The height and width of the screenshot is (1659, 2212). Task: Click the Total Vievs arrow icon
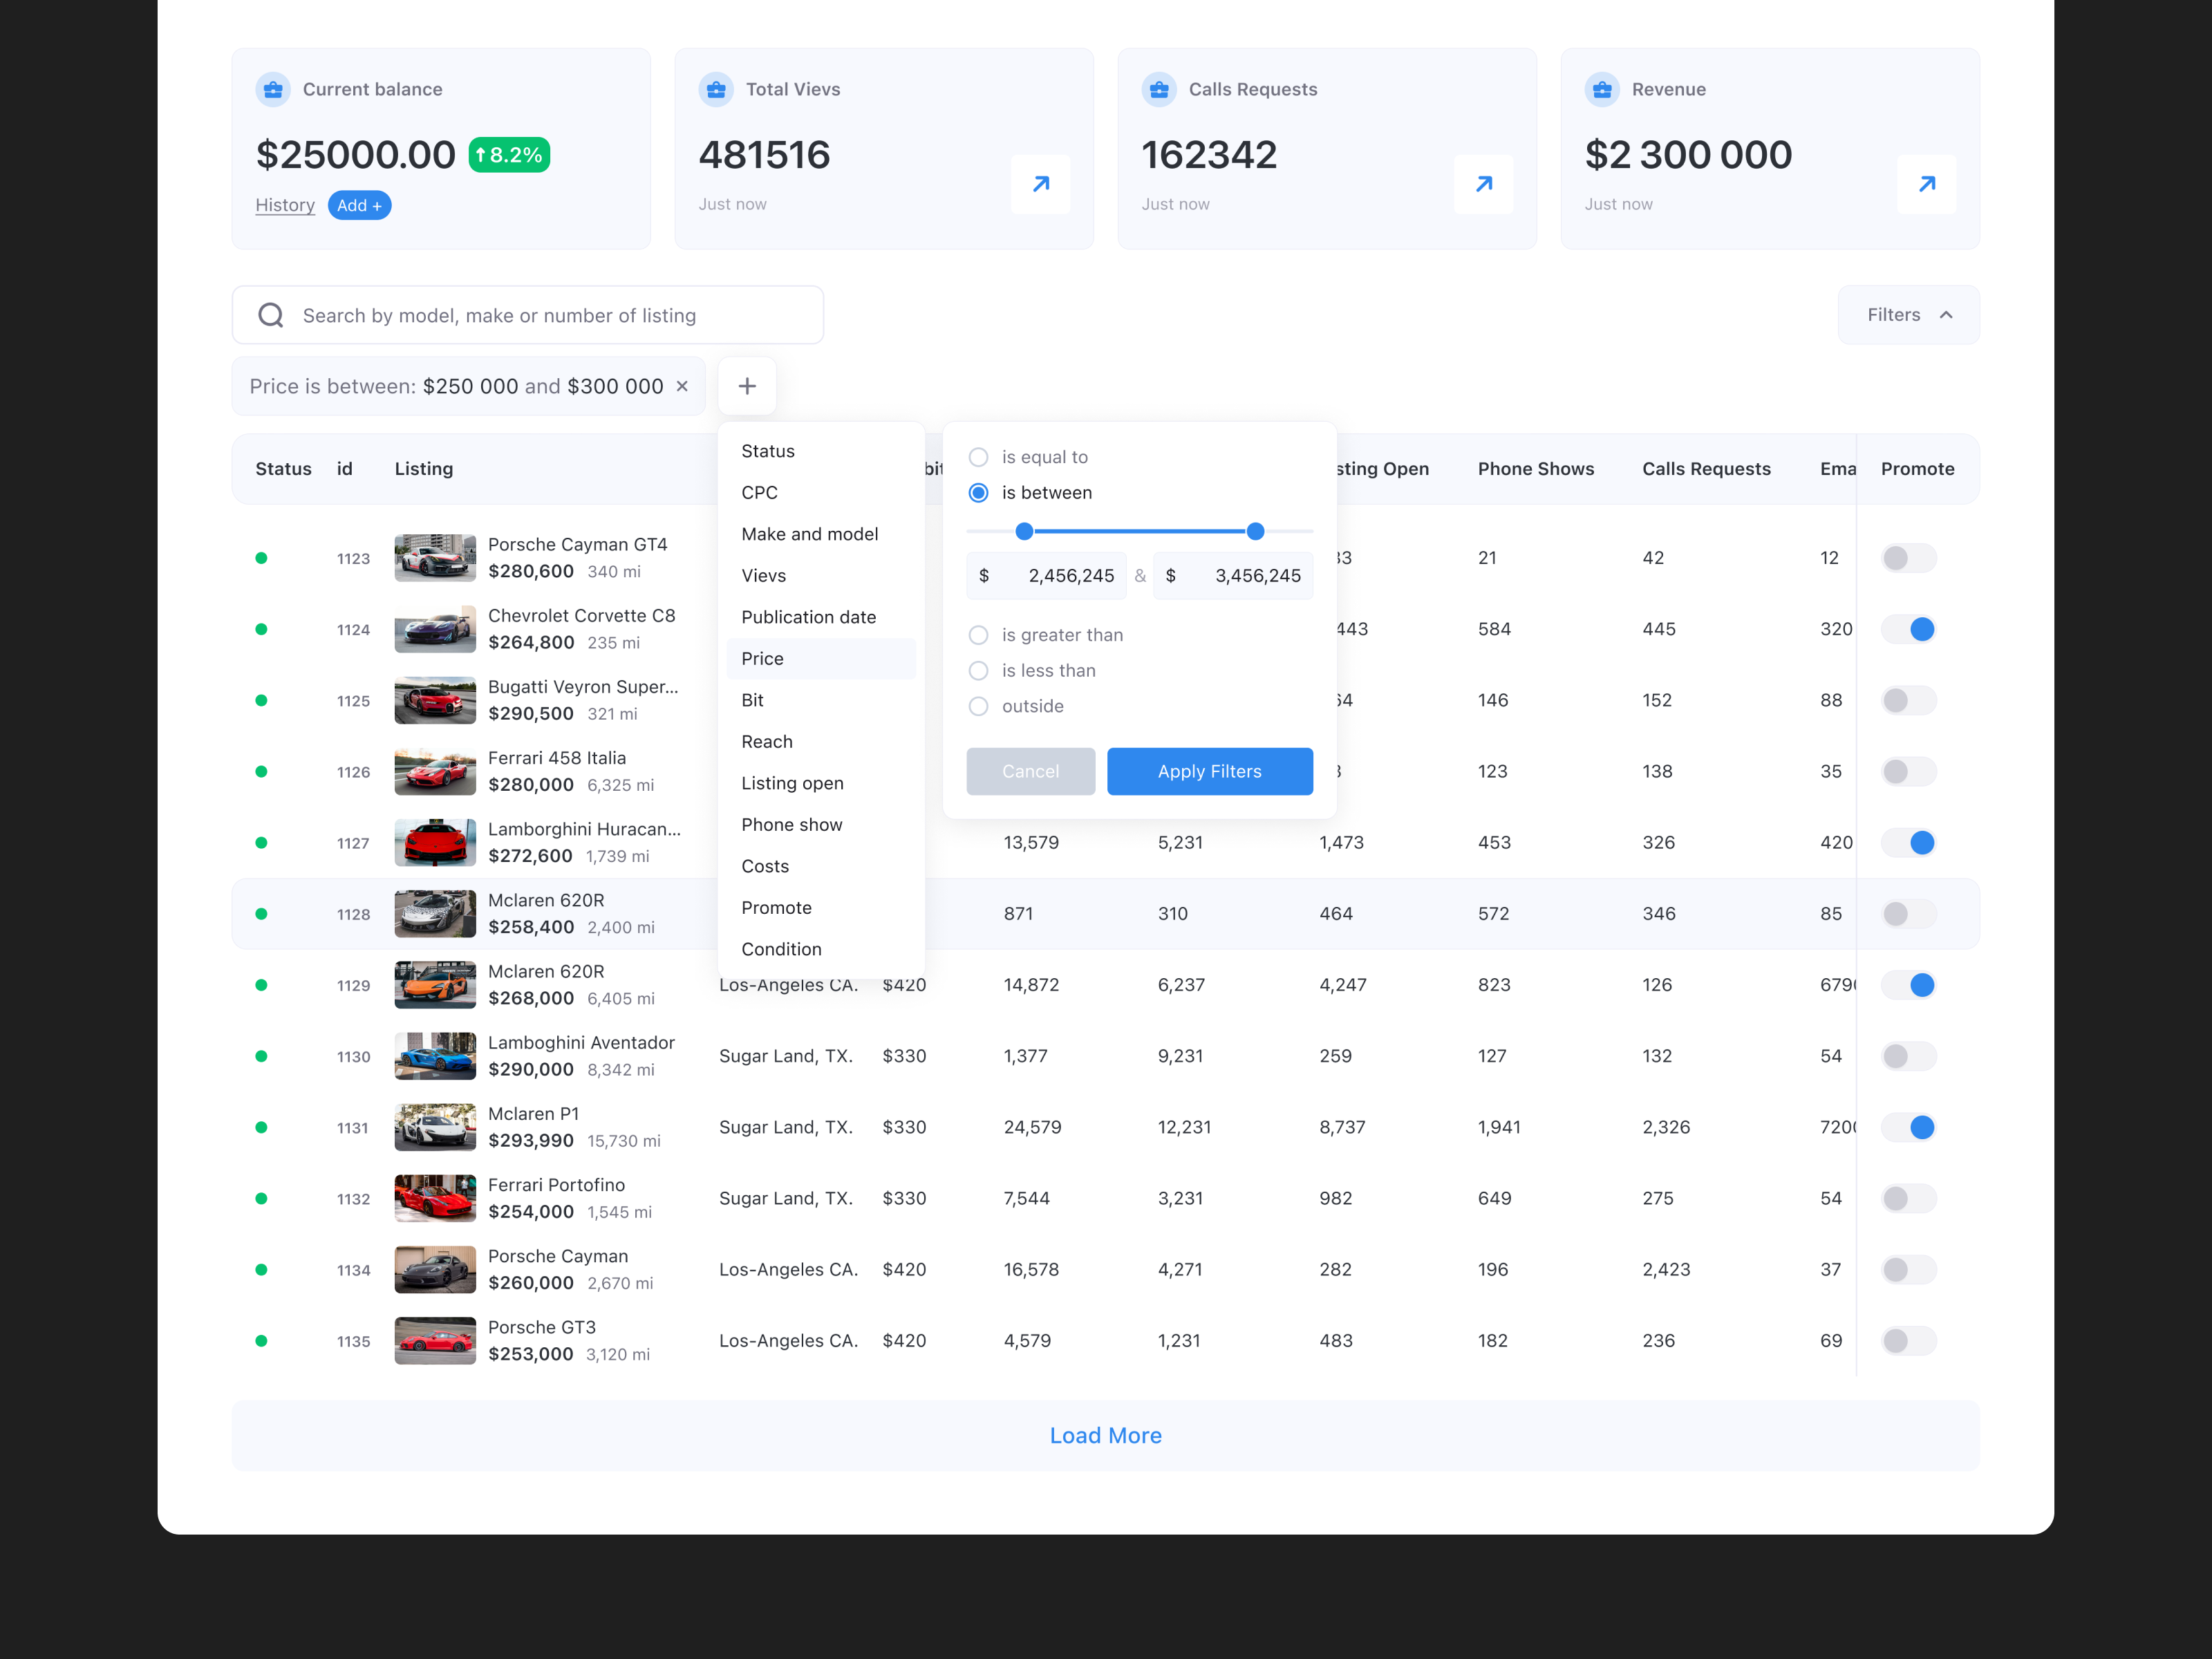click(x=1040, y=184)
